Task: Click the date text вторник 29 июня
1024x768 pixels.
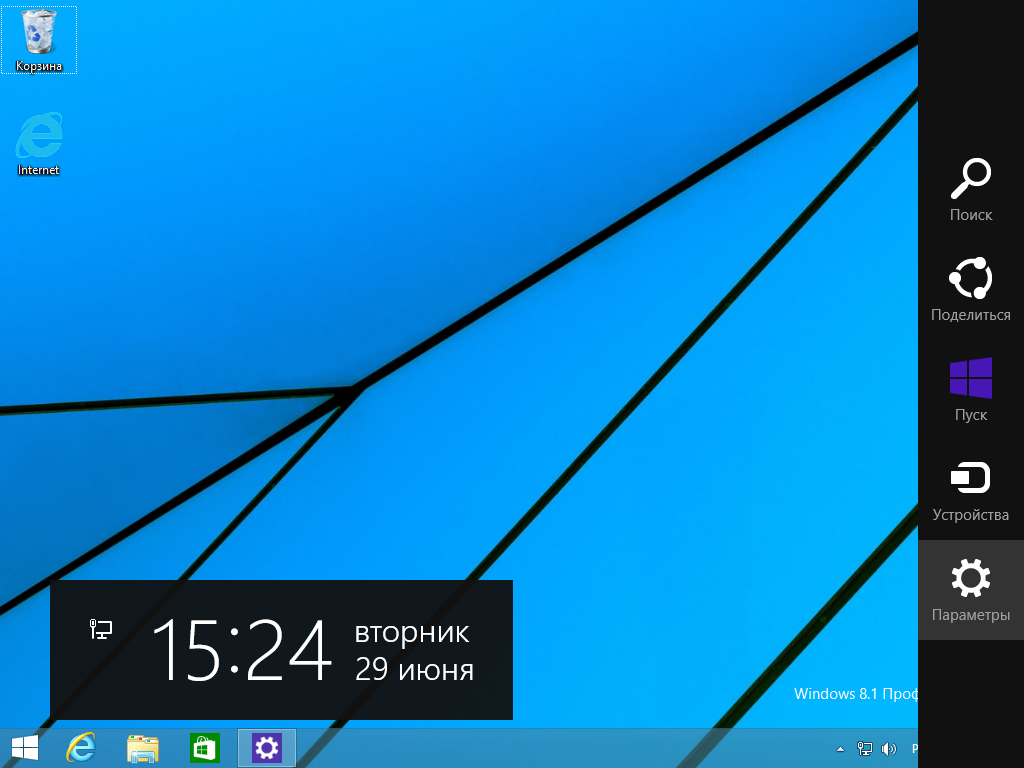Action: [414, 650]
